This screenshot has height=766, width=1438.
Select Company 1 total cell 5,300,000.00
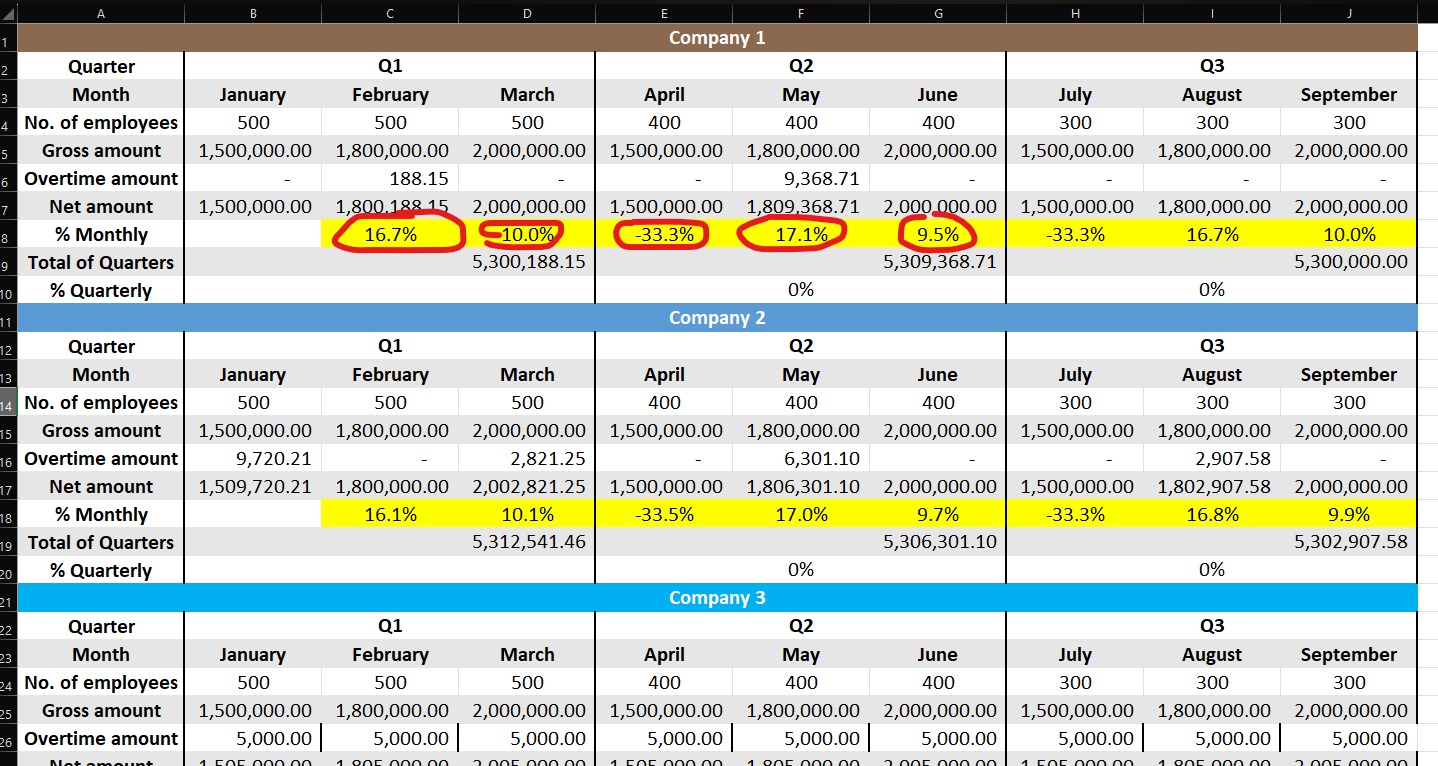(1349, 263)
